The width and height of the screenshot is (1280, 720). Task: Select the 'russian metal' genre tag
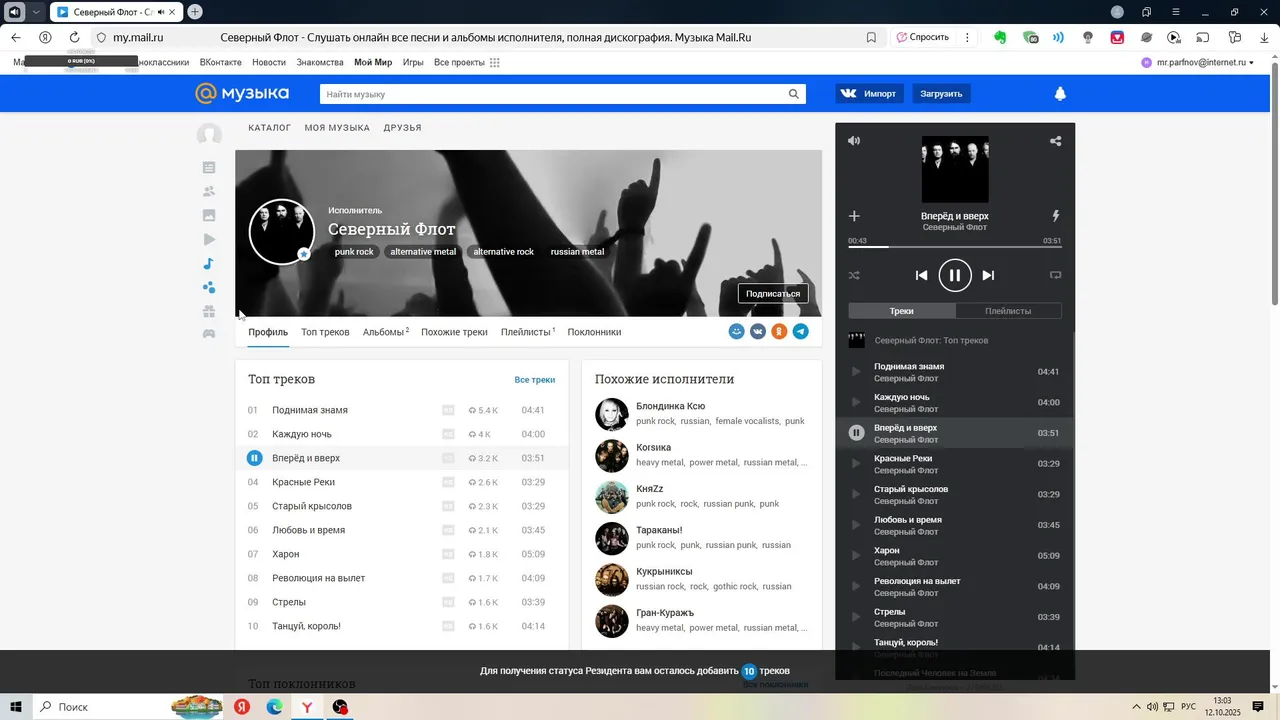[x=577, y=252]
